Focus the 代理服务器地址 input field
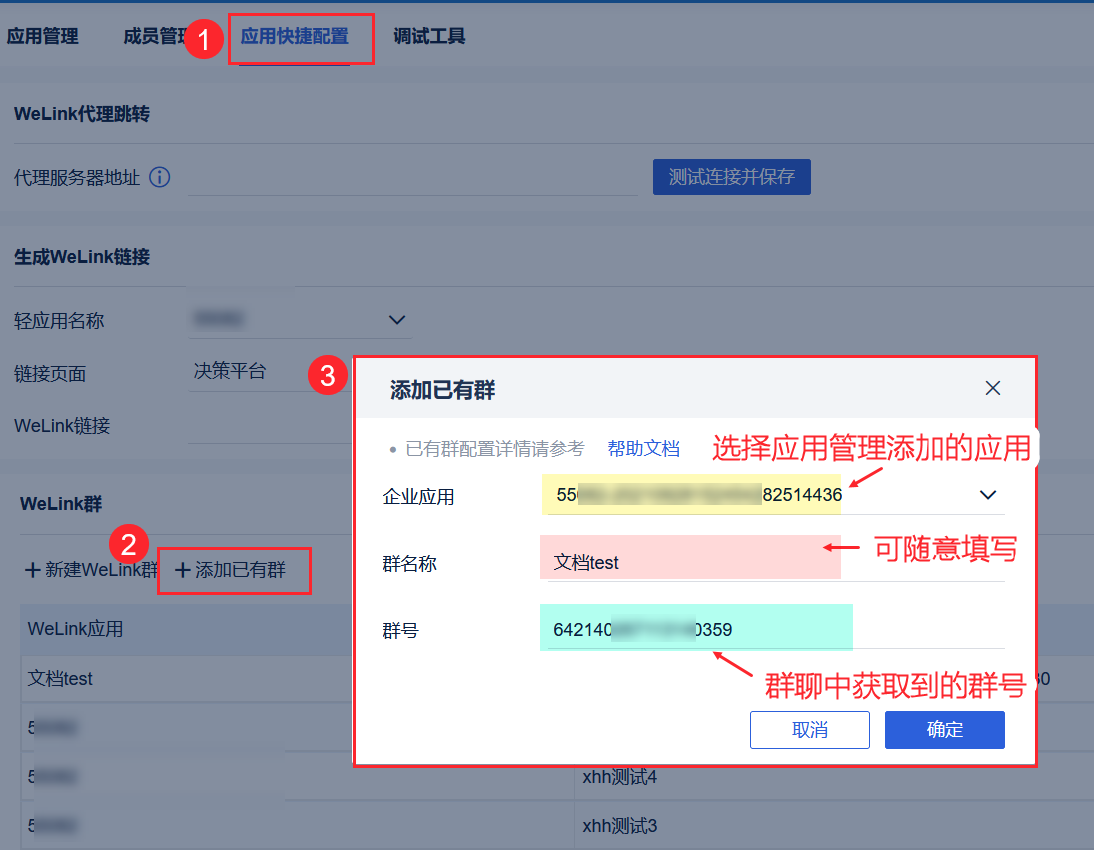The height and width of the screenshot is (850, 1094). [x=412, y=178]
